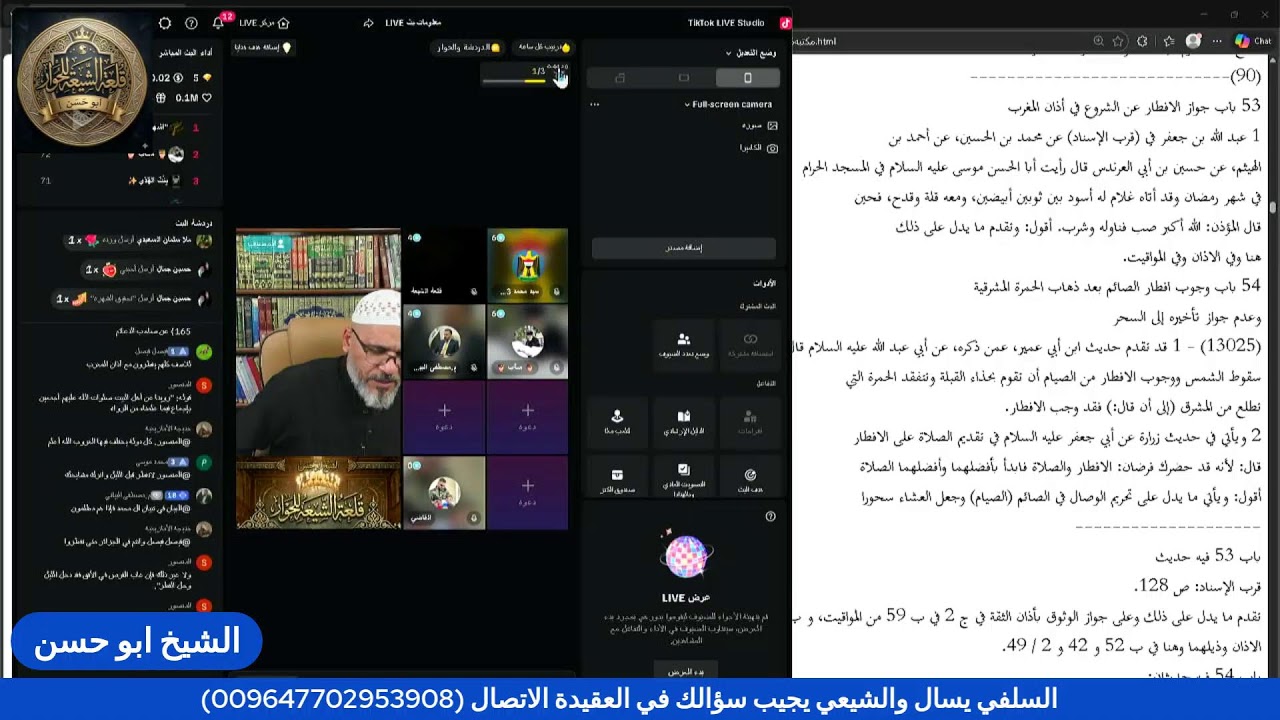This screenshot has height=720, width=1280.
Task: Click the Shia castle banner tile
Action: pos(318,492)
